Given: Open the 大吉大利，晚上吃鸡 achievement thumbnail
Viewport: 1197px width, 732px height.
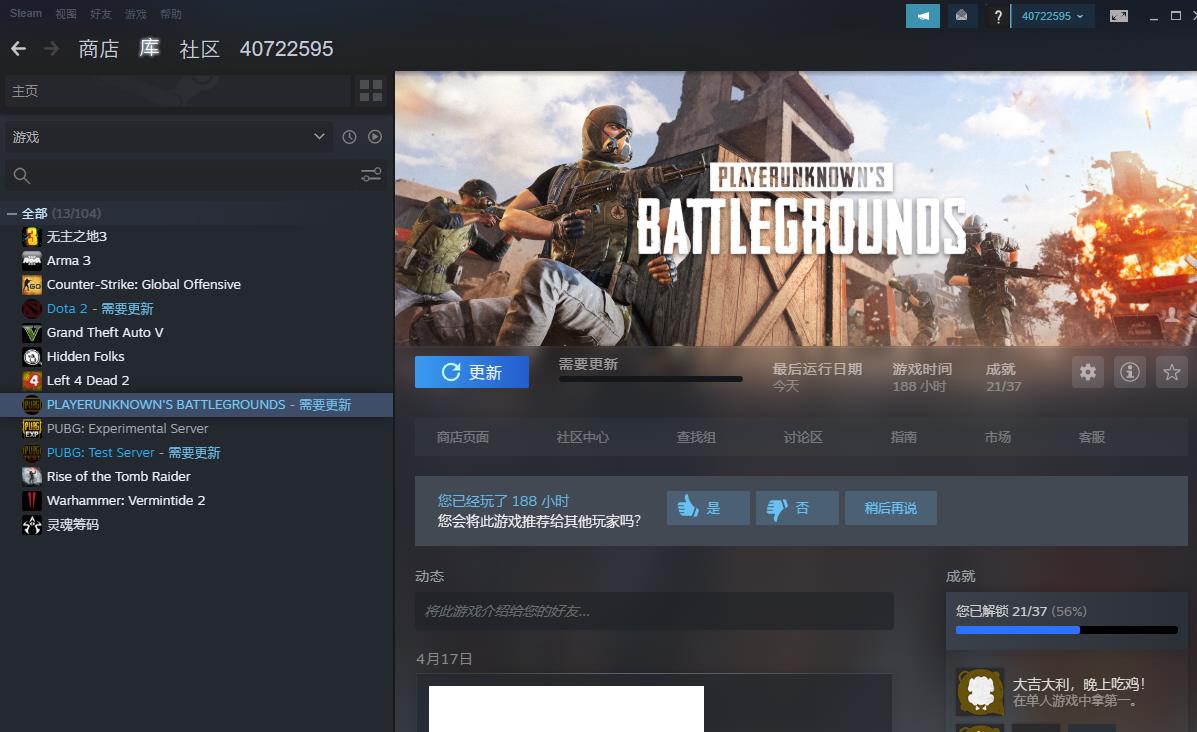Looking at the screenshot, I should 980,692.
